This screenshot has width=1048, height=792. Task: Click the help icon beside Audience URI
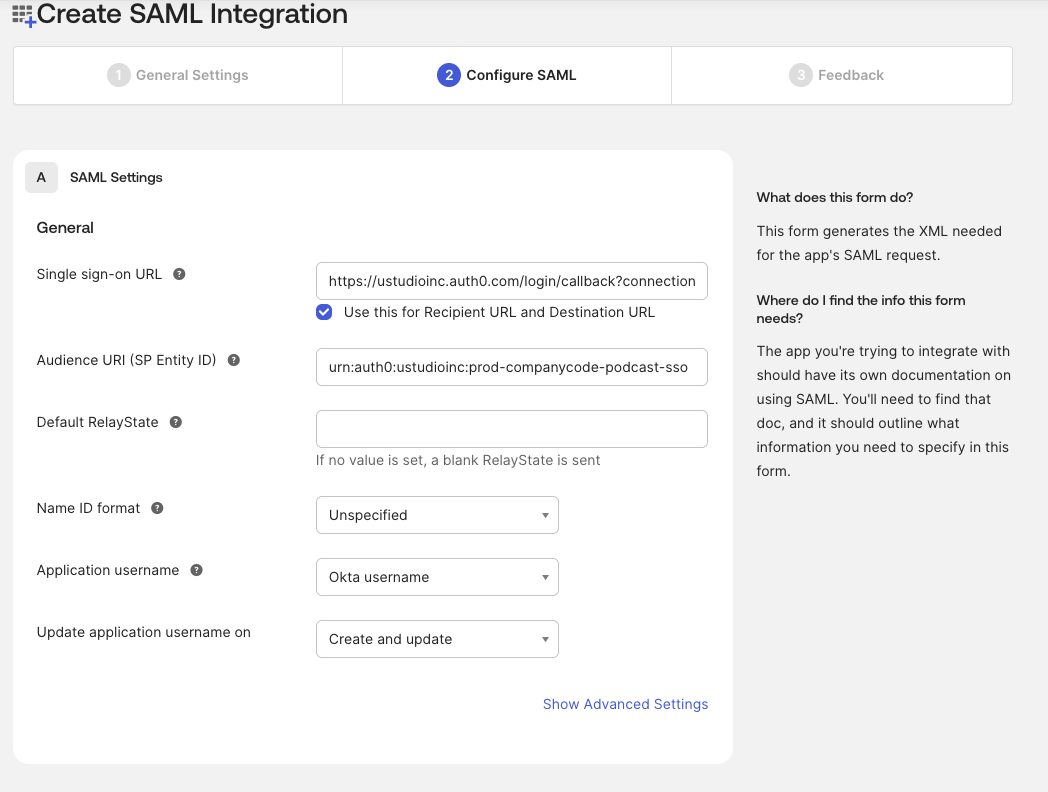(x=233, y=360)
